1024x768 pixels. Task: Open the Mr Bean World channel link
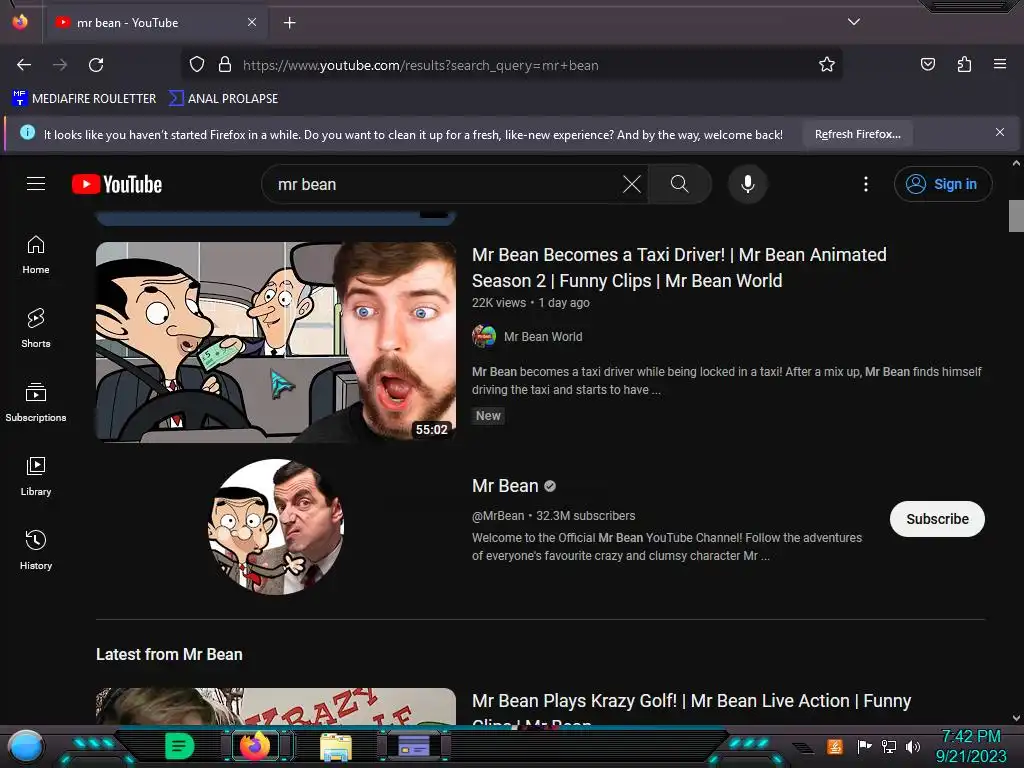click(x=543, y=337)
